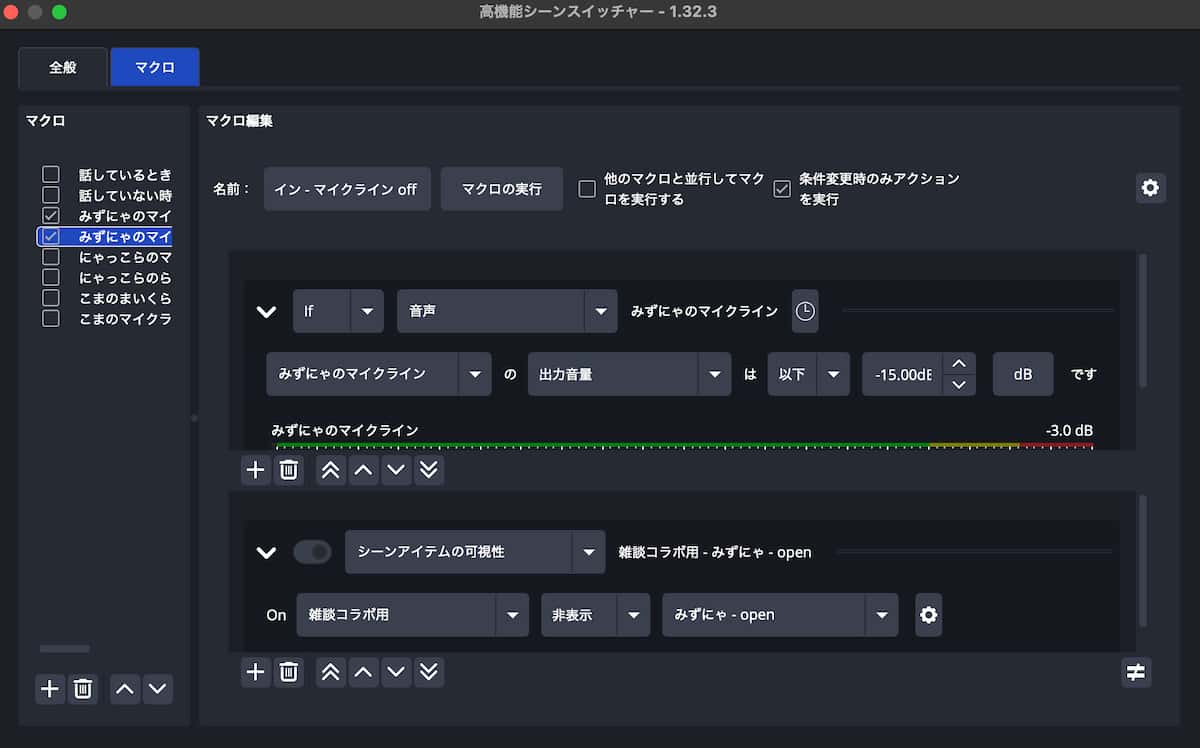The width and height of the screenshot is (1200, 748).
Task: Collapse the If condition with its chevron
Action: 266,311
